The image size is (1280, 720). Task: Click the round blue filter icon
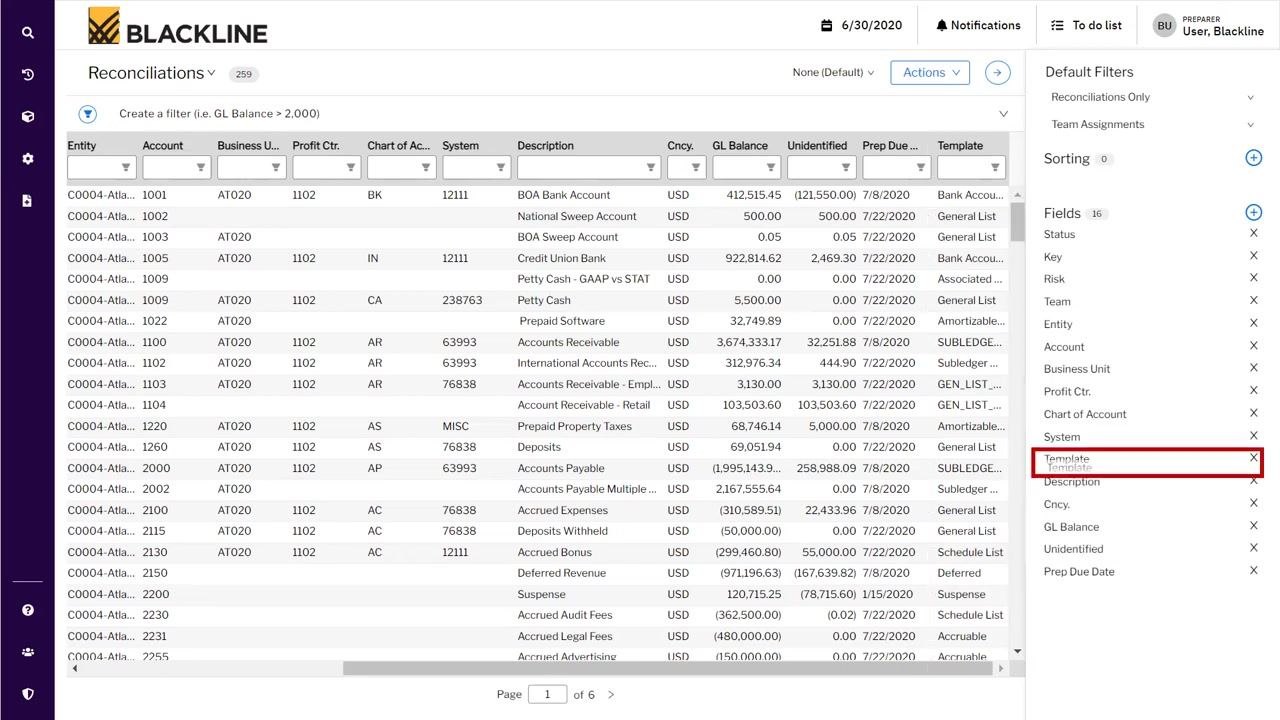tap(88, 113)
